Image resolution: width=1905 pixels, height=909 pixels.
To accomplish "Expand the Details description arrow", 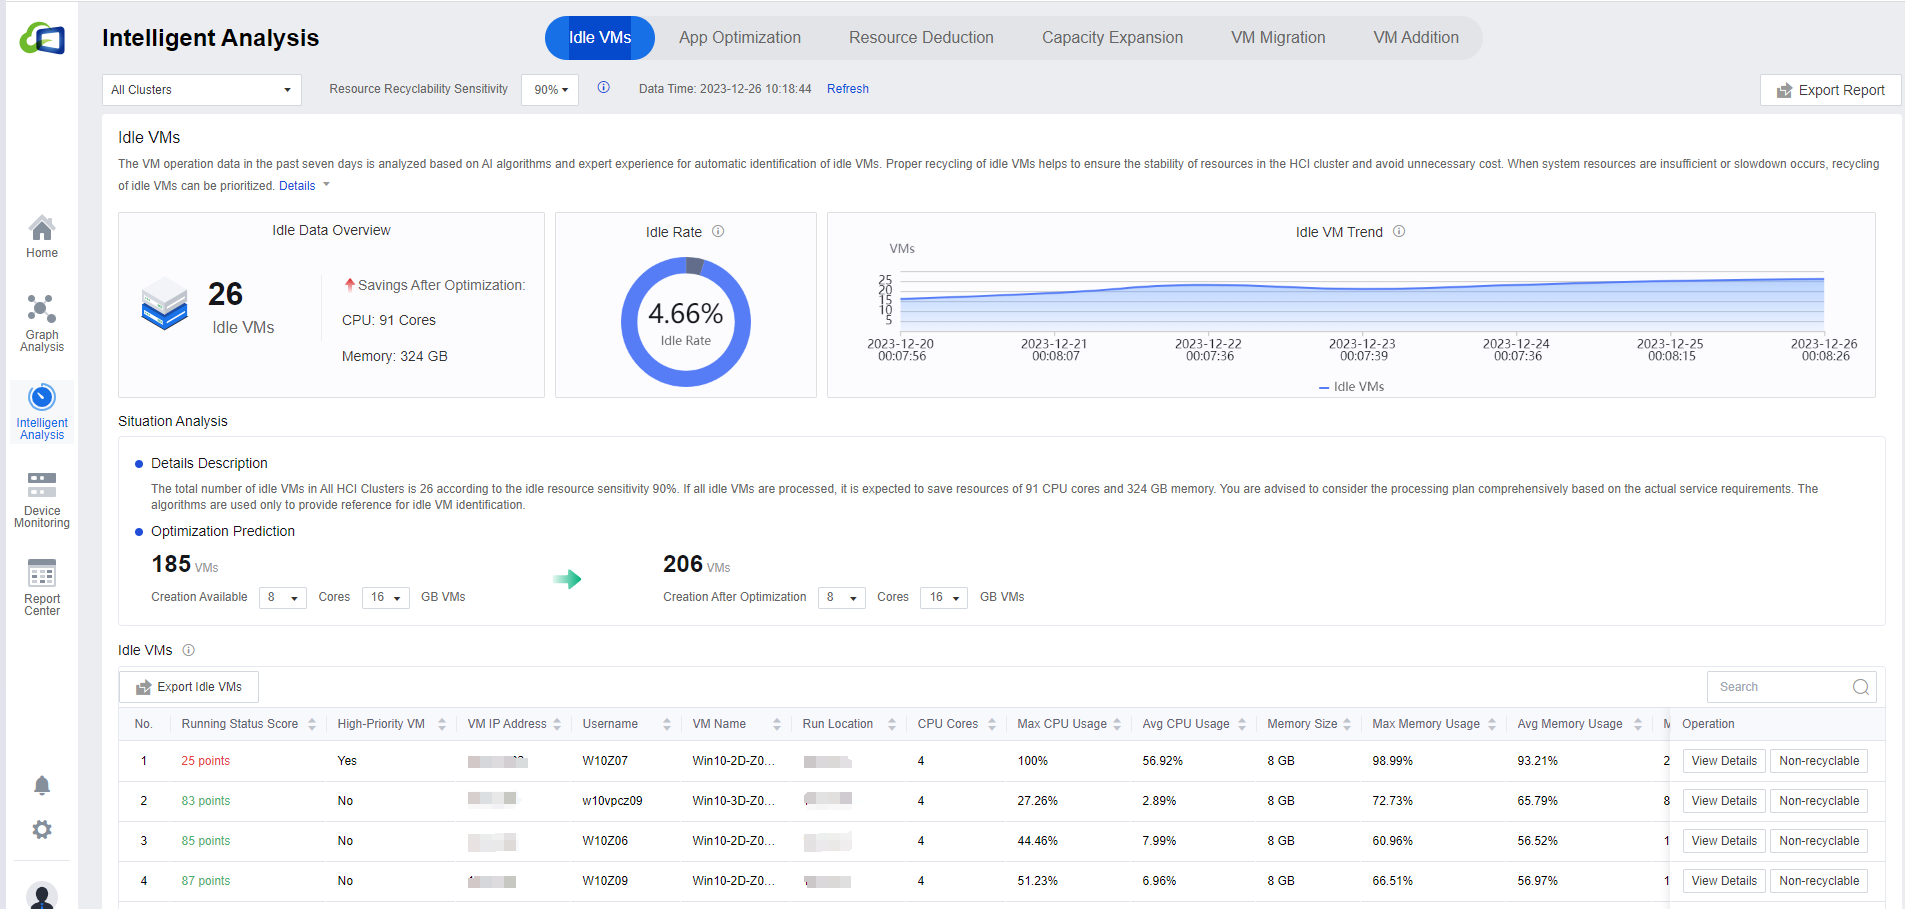I will coord(326,185).
